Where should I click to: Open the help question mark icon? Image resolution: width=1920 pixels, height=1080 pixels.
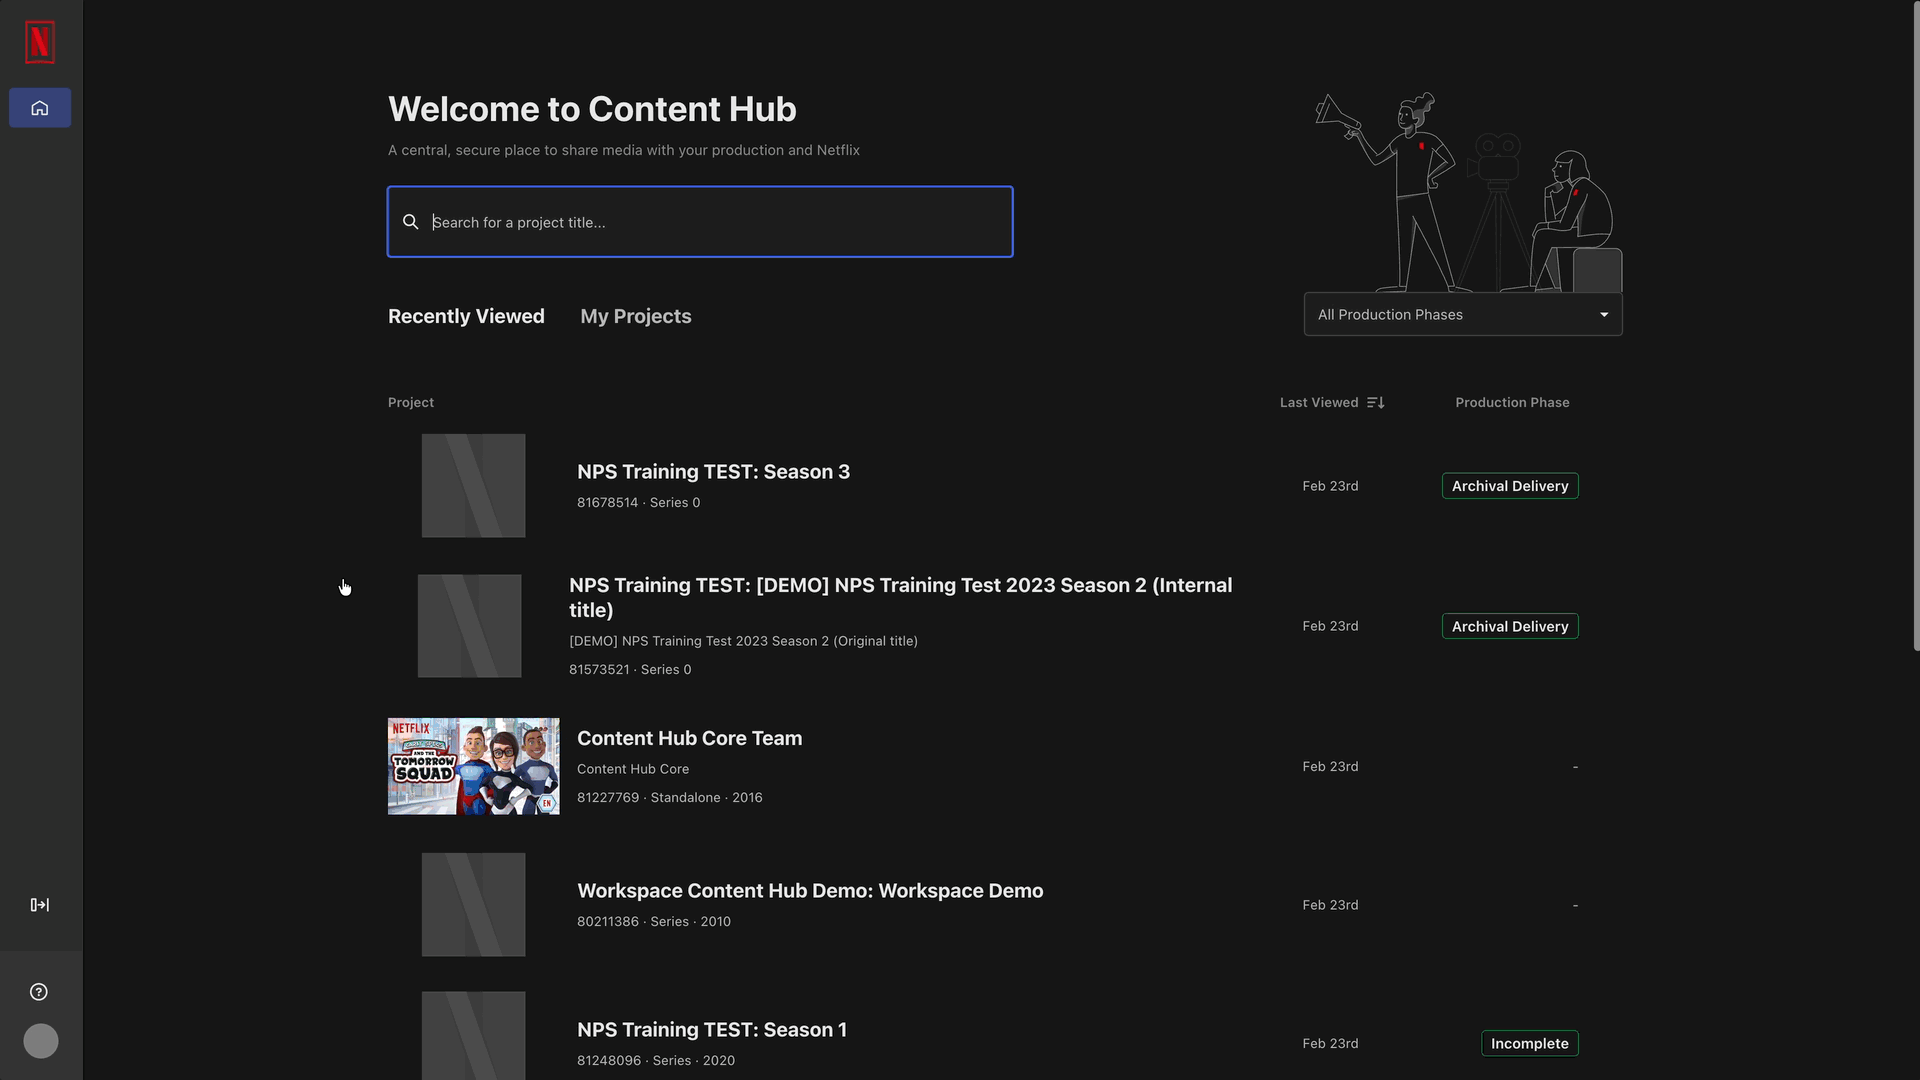(39, 992)
